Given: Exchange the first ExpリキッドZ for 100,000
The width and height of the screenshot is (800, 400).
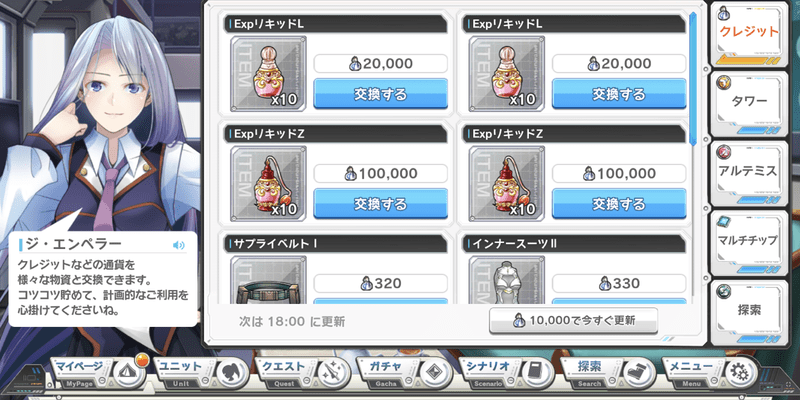Looking at the screenshot, I should [381, 204].
